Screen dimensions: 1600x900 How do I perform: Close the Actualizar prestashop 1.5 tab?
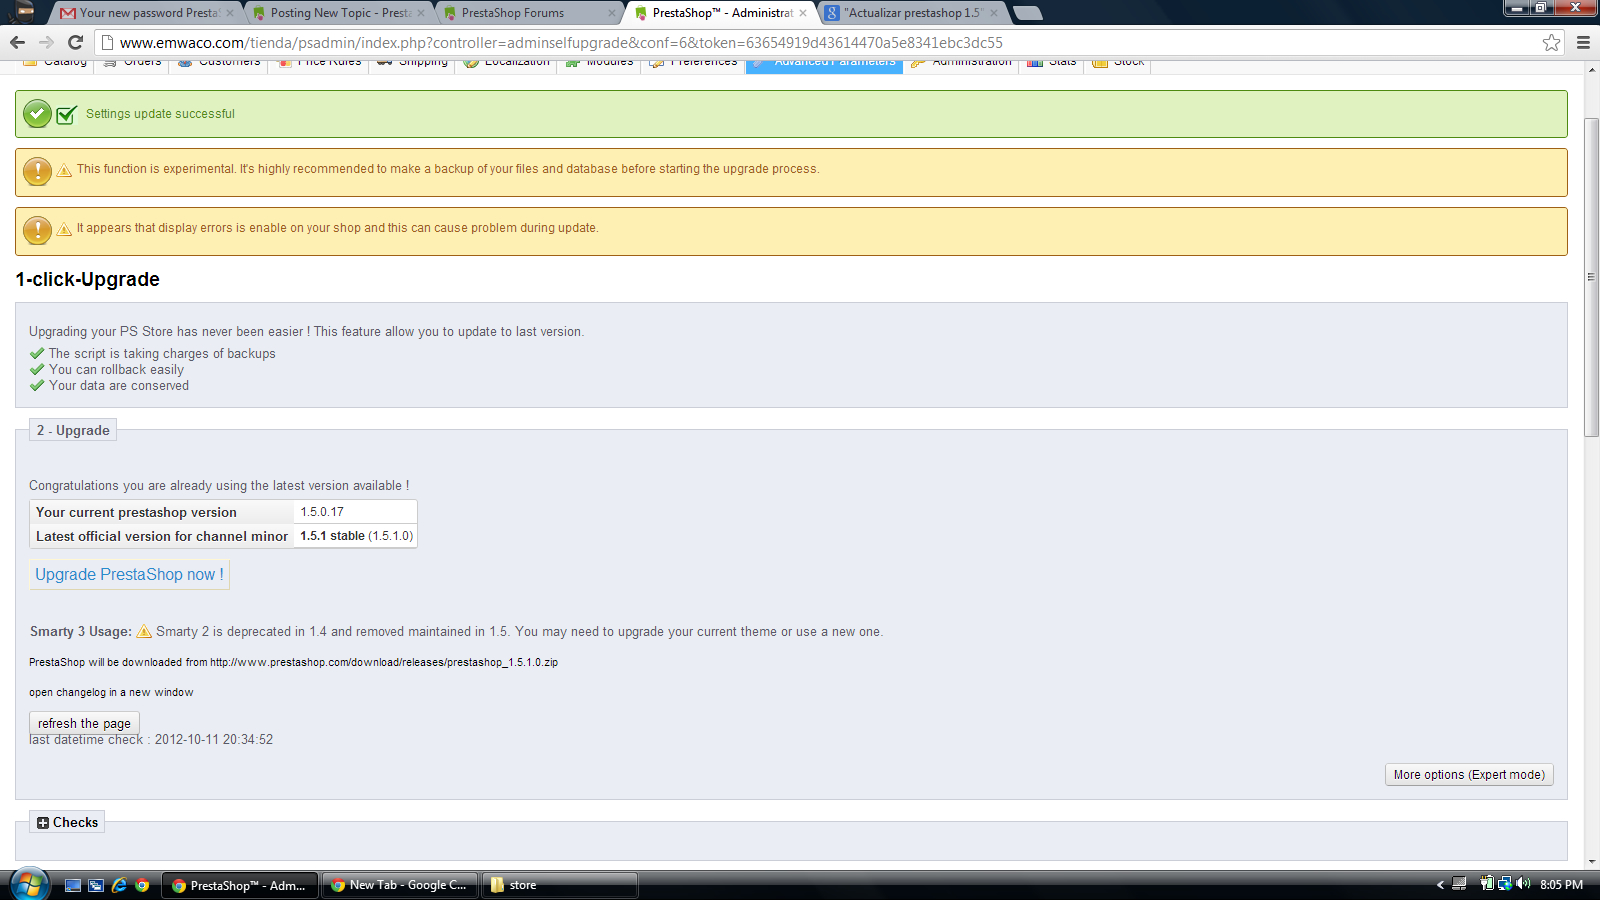point(994,13)
